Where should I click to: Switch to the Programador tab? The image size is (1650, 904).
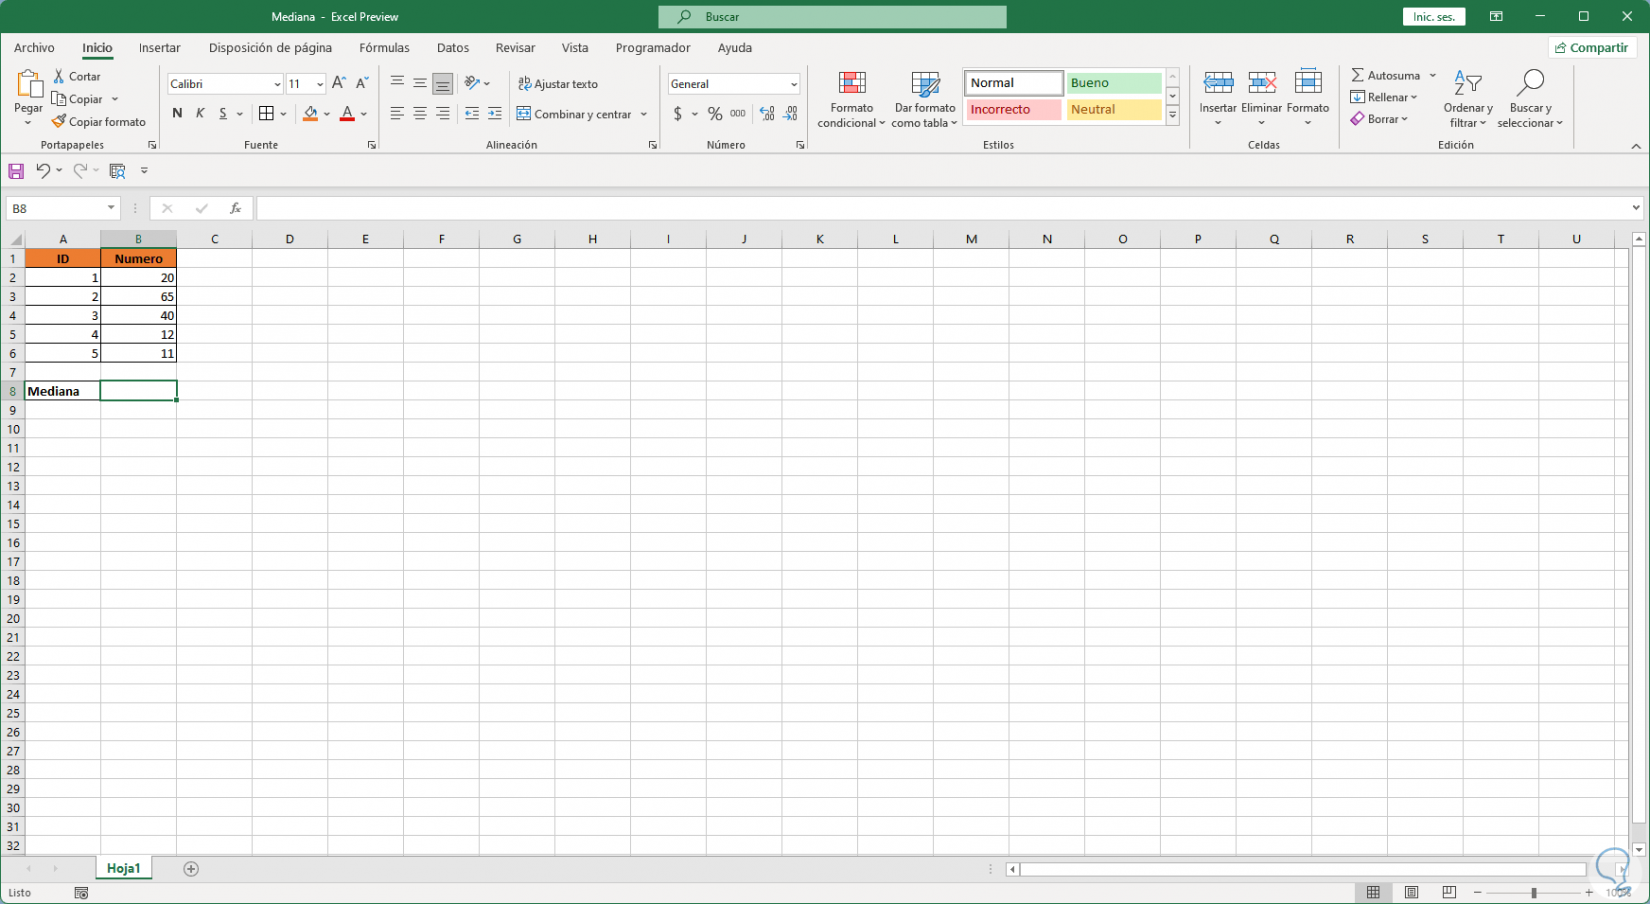click(653, 47)
